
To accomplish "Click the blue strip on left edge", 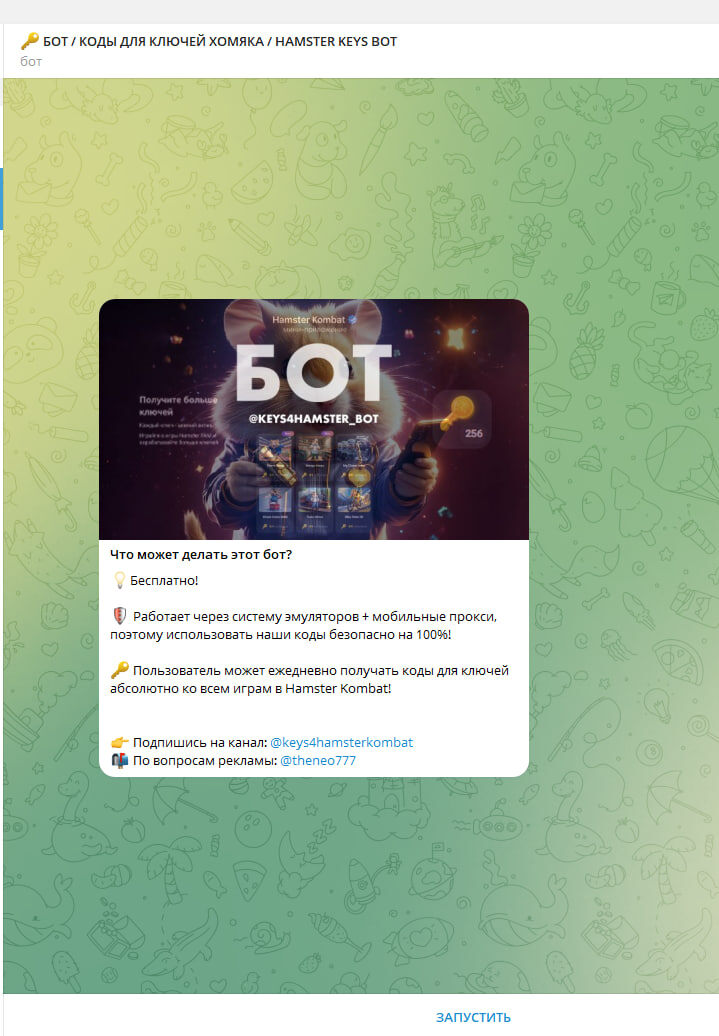I will coord(1,199).
